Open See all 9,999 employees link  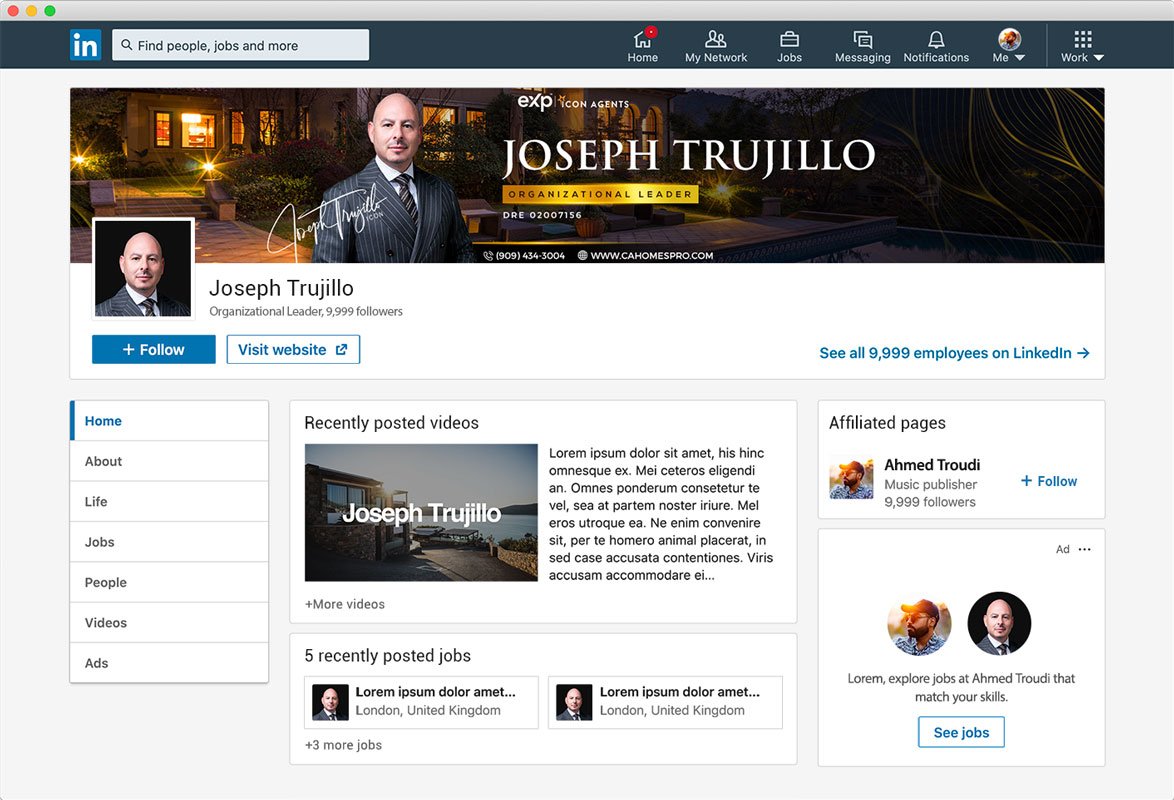954,353
